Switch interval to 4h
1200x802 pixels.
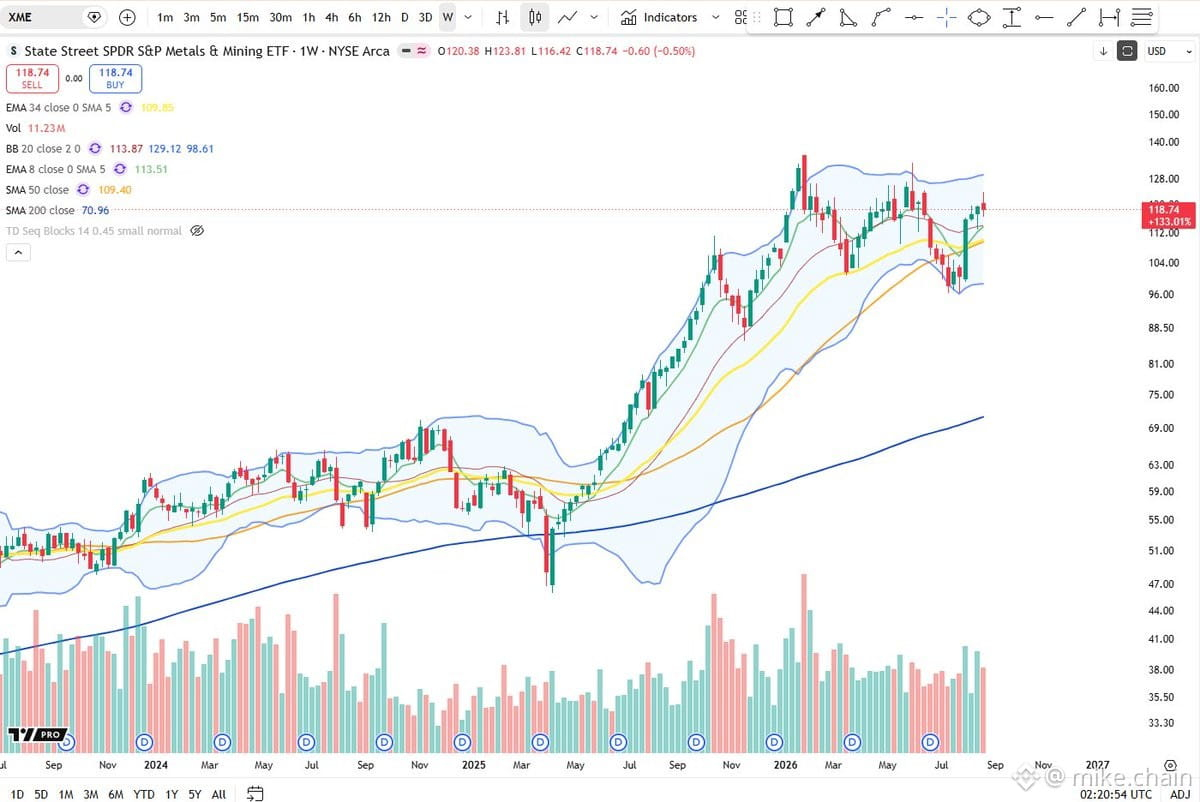331,17
